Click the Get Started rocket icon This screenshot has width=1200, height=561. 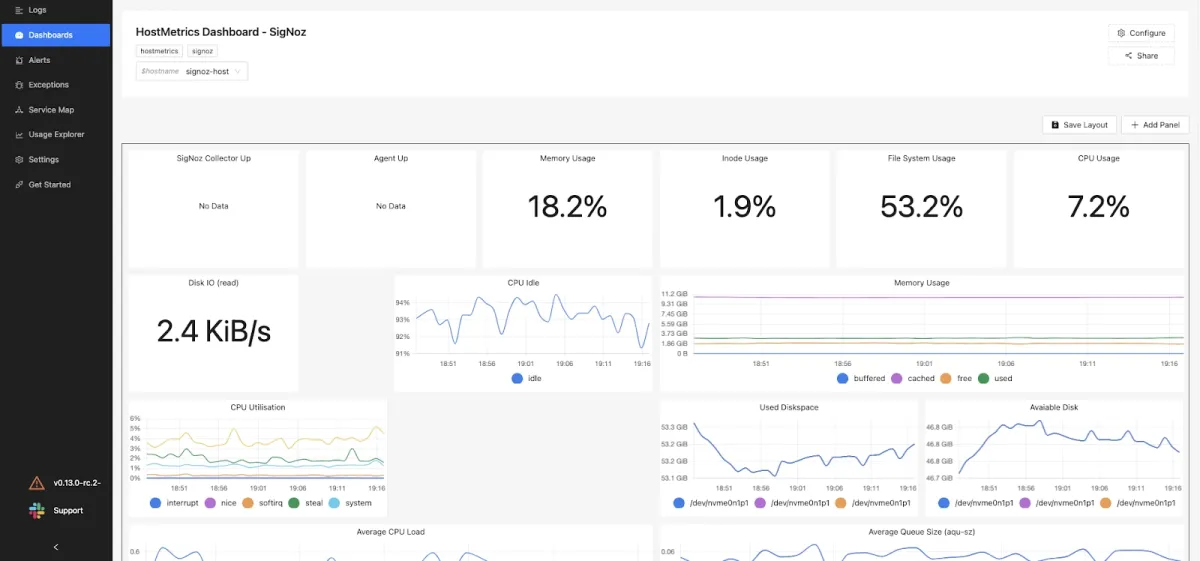pos(19,185)
